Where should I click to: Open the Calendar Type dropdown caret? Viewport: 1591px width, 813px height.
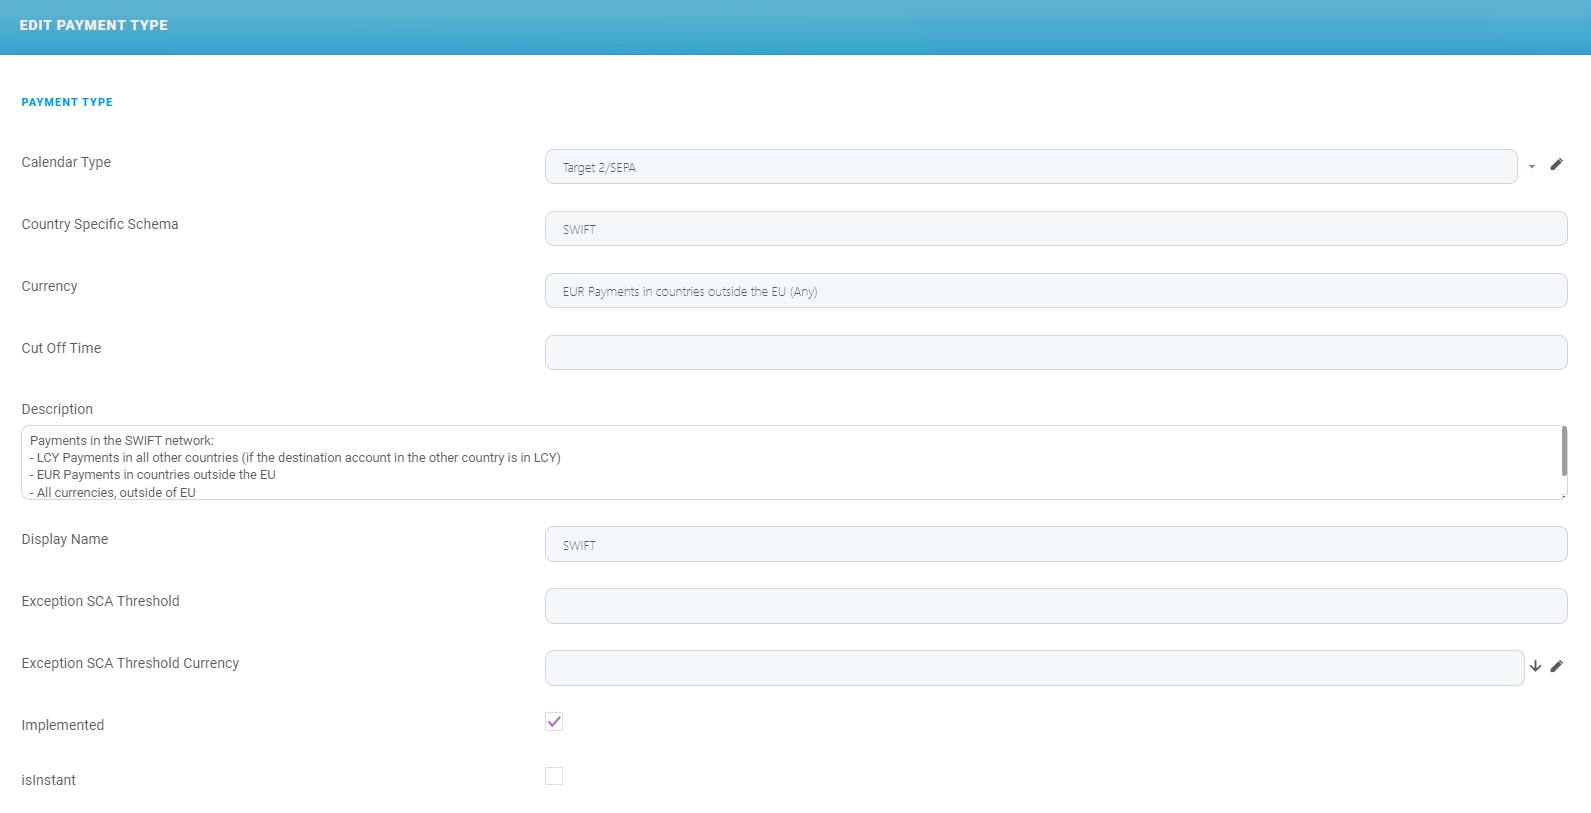click(x=1532, y=167)
